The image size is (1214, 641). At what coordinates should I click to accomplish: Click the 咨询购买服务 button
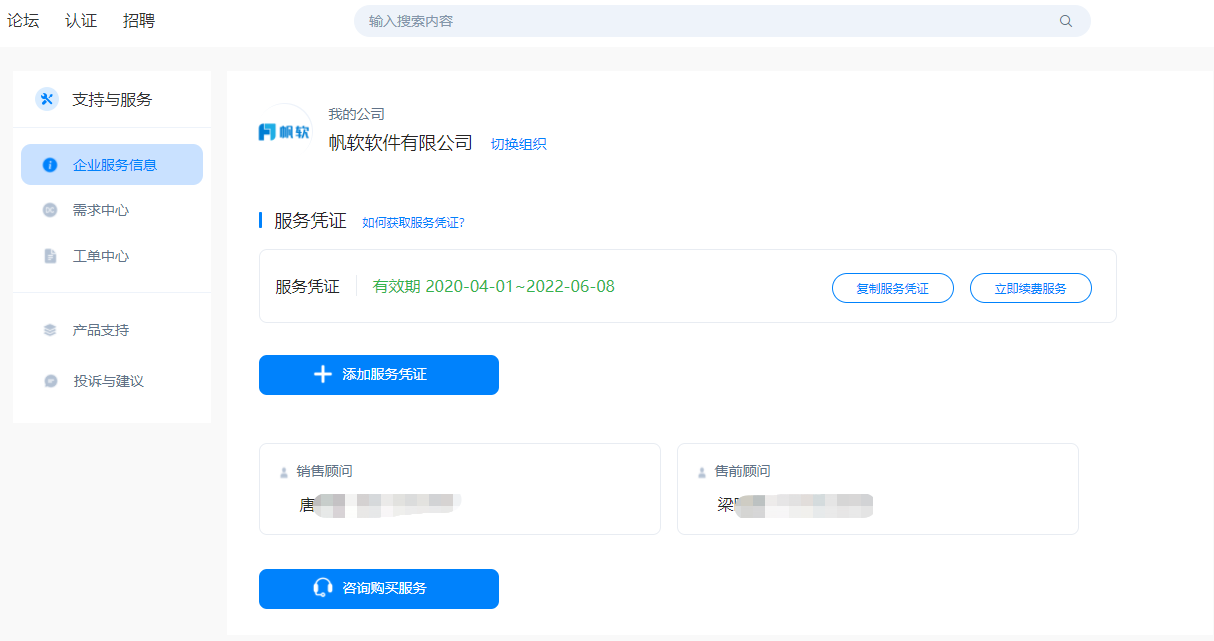[x=379, y=589]
